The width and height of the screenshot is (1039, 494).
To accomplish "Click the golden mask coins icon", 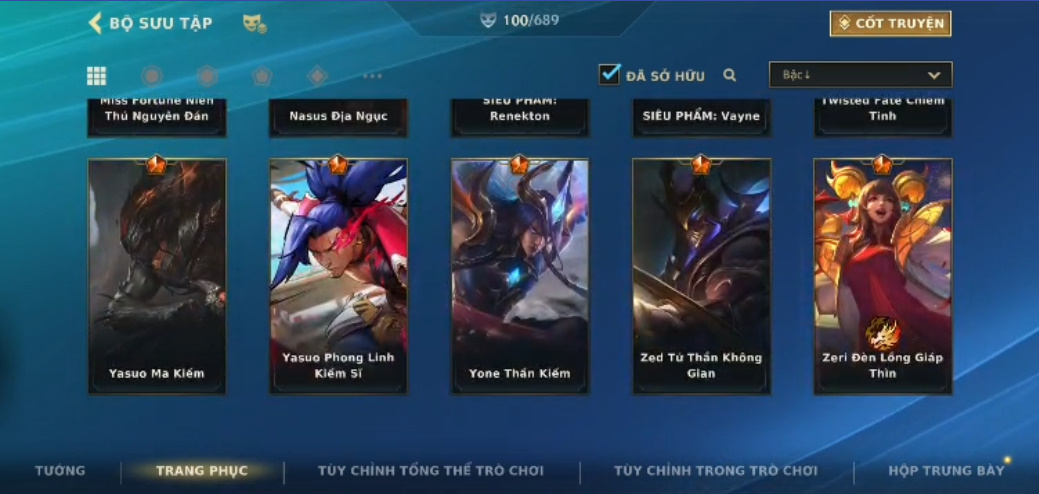I will [x=254, y=24].
